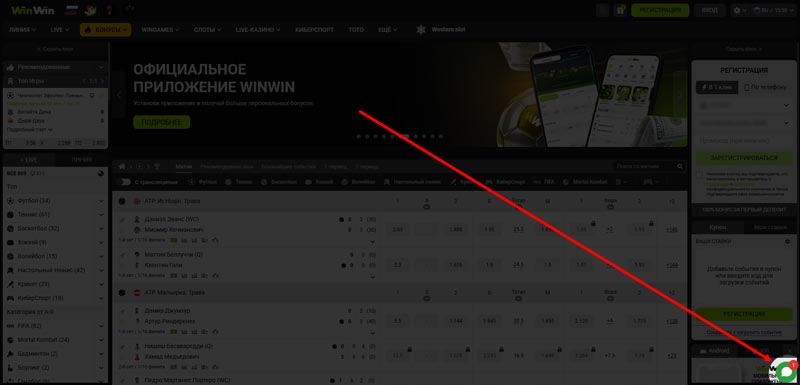Select the Теннис filter in sports strip

click(238, 182)
